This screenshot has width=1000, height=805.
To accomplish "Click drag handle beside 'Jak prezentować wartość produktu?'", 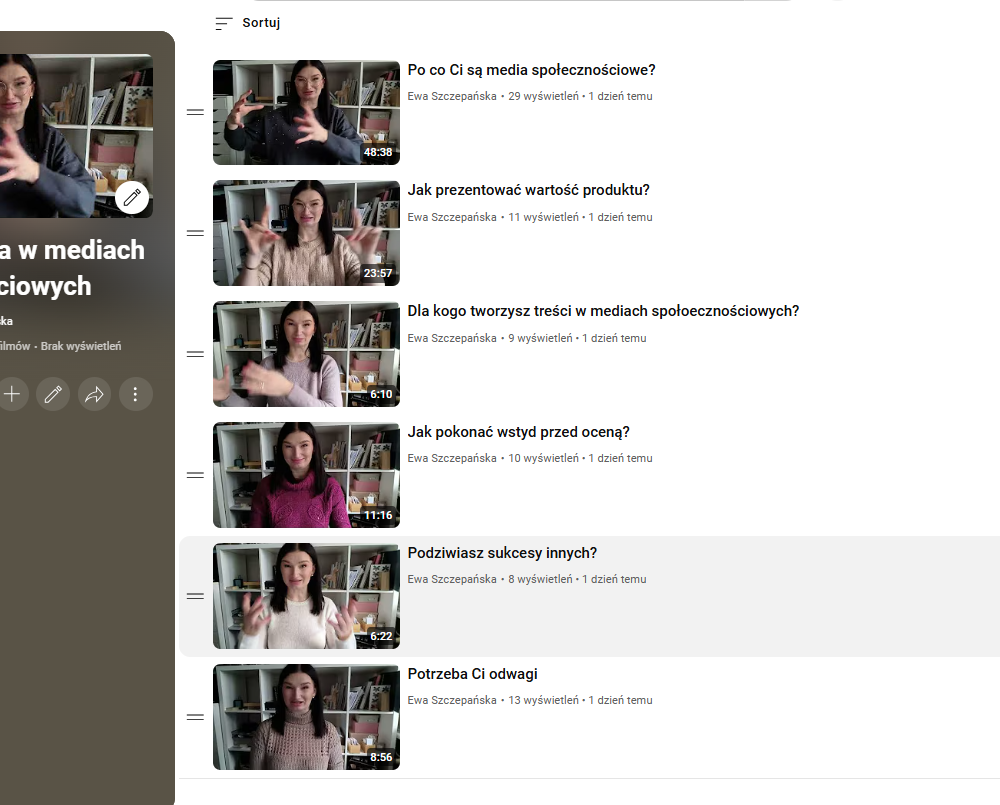I will point(195,233).
